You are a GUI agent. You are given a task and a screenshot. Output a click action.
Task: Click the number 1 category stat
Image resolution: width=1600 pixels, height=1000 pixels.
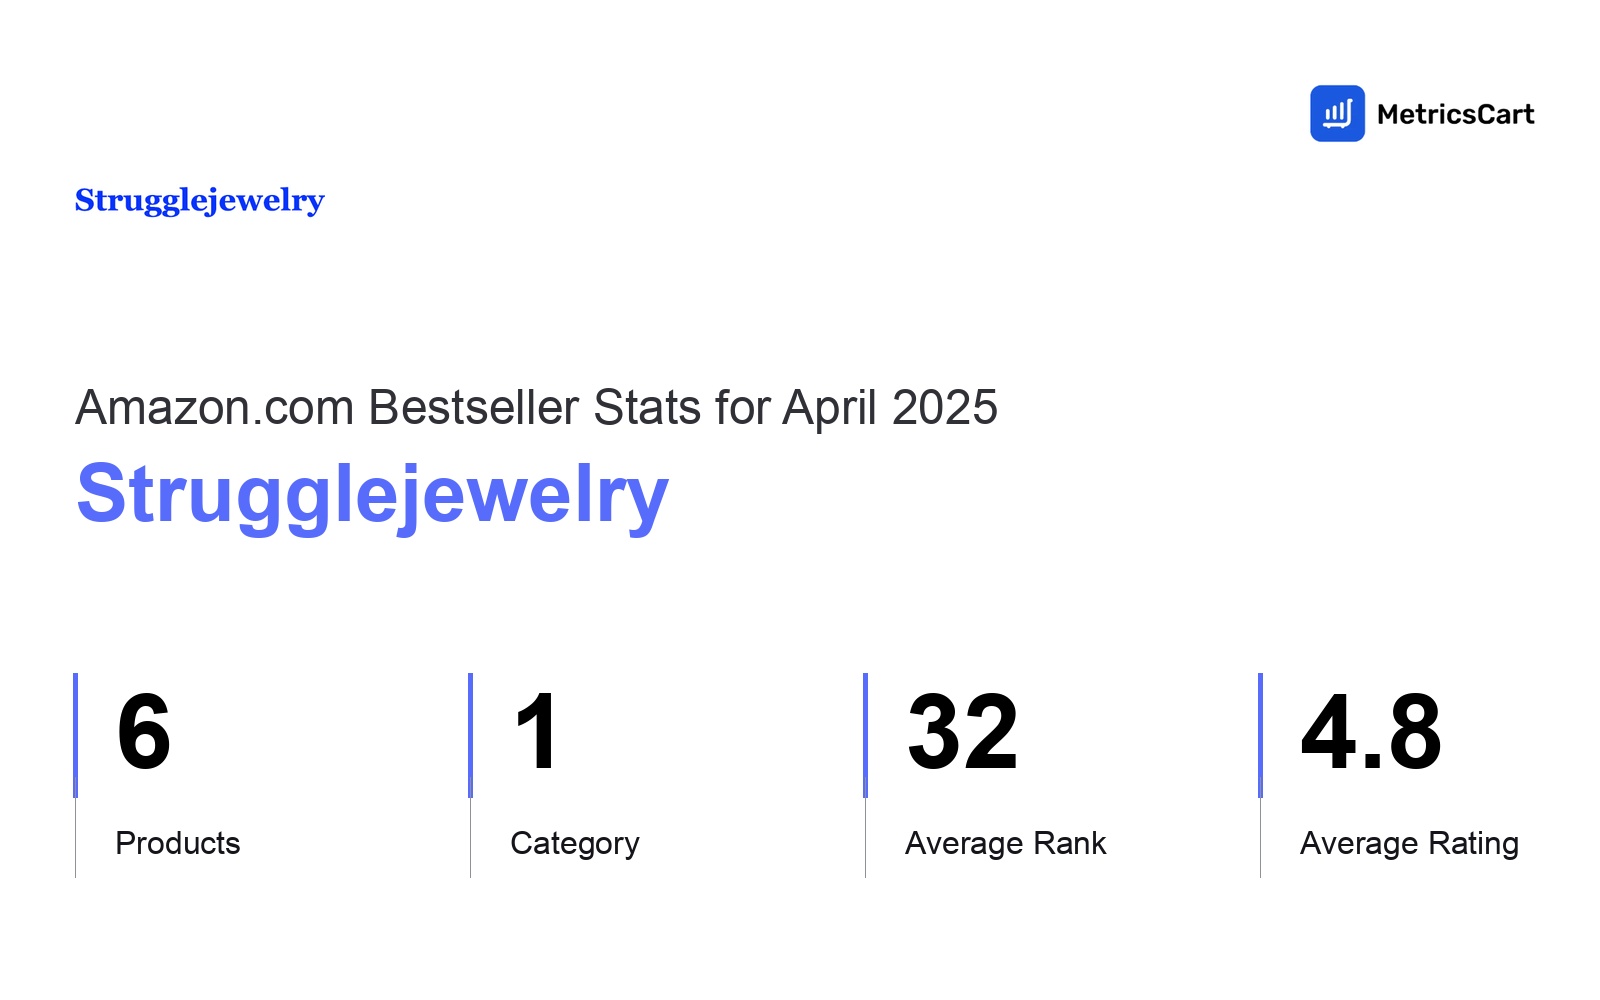tap(537, 733)
